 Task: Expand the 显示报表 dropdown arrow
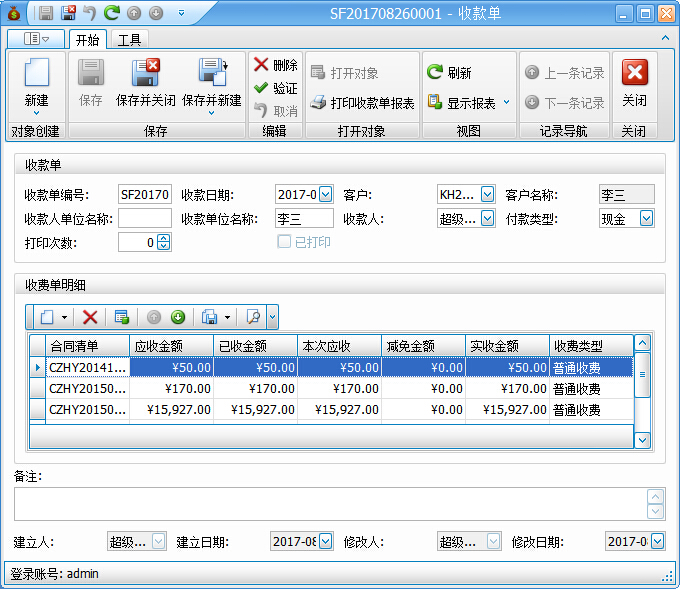(506, 103)
